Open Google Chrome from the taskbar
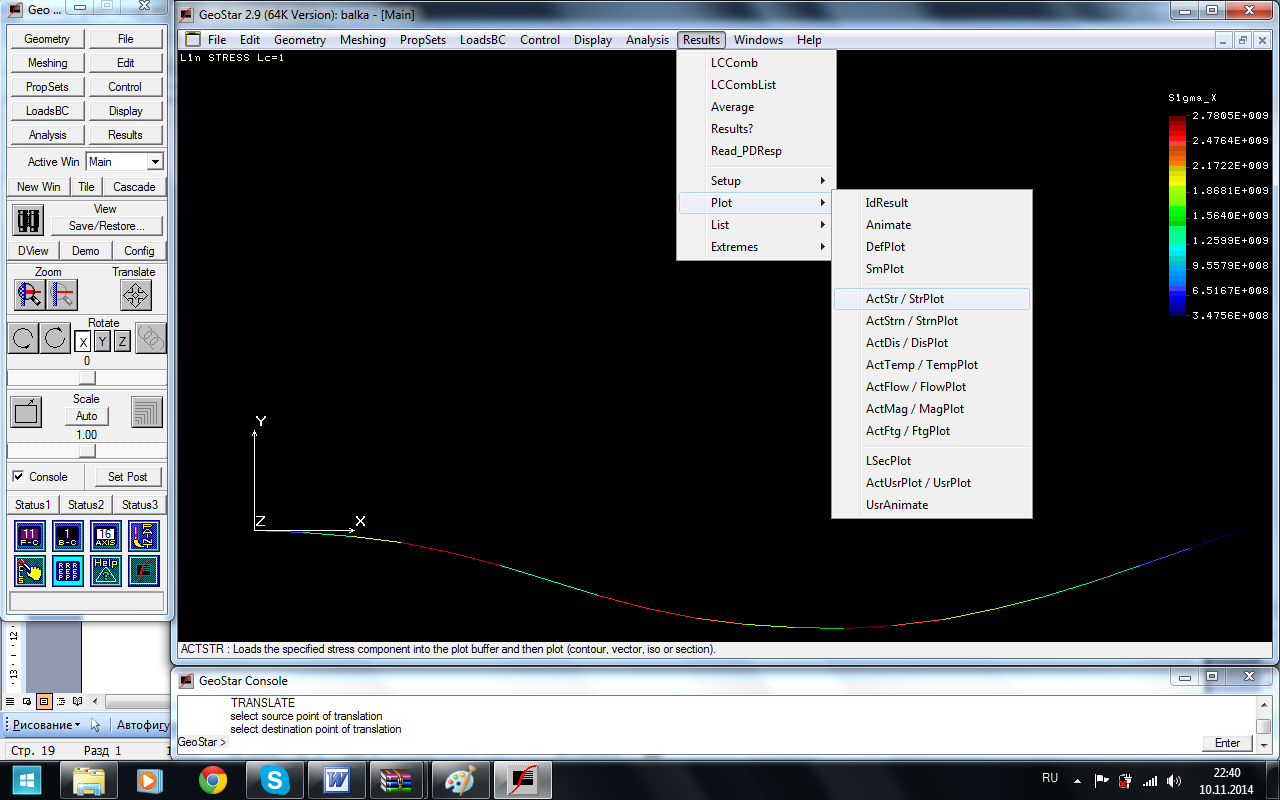The image size is (1280, 800). pyautogui.click(x=213, y=780)
